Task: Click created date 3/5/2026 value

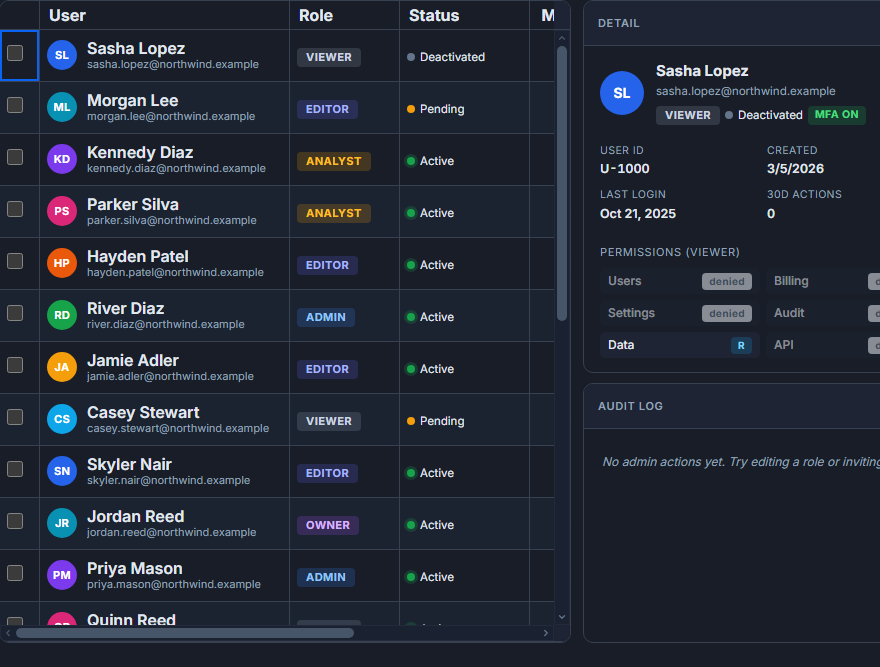Action: 795,168
